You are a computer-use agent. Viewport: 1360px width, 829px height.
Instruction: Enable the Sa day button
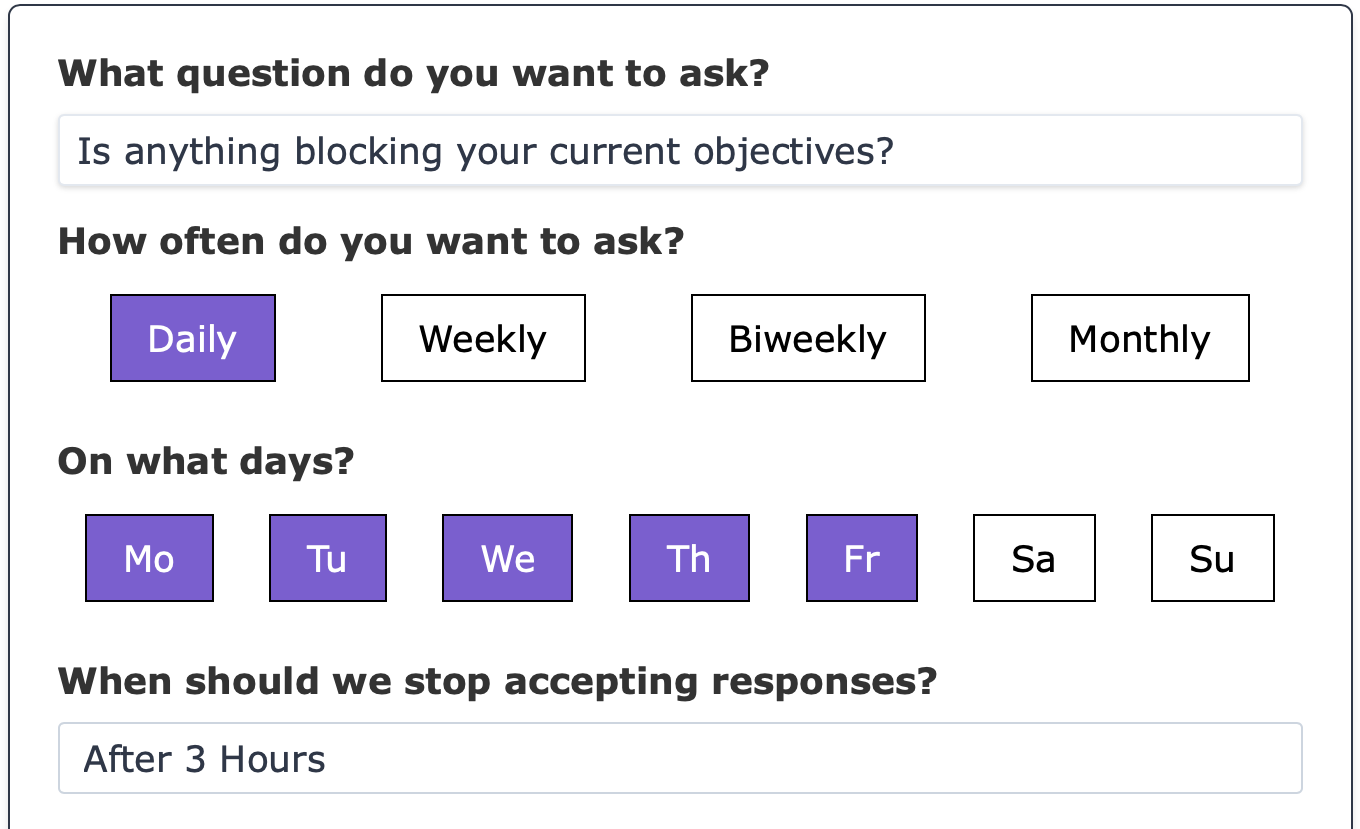click(x=1034, y=558)
